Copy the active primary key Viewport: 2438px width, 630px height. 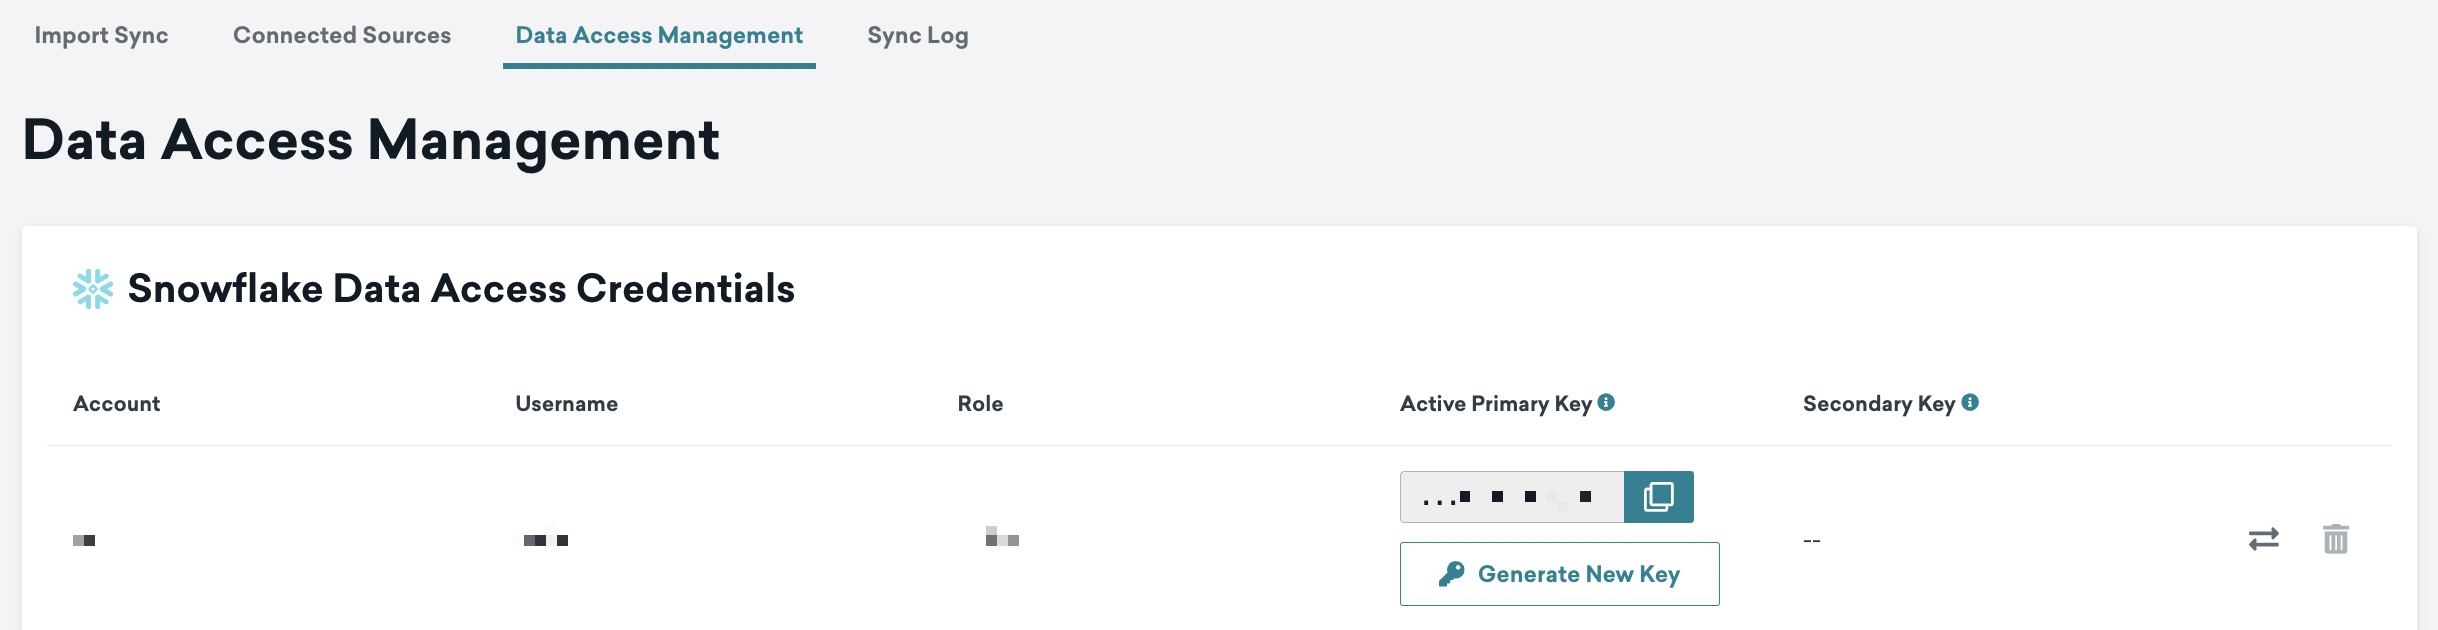pos(1658,497)
